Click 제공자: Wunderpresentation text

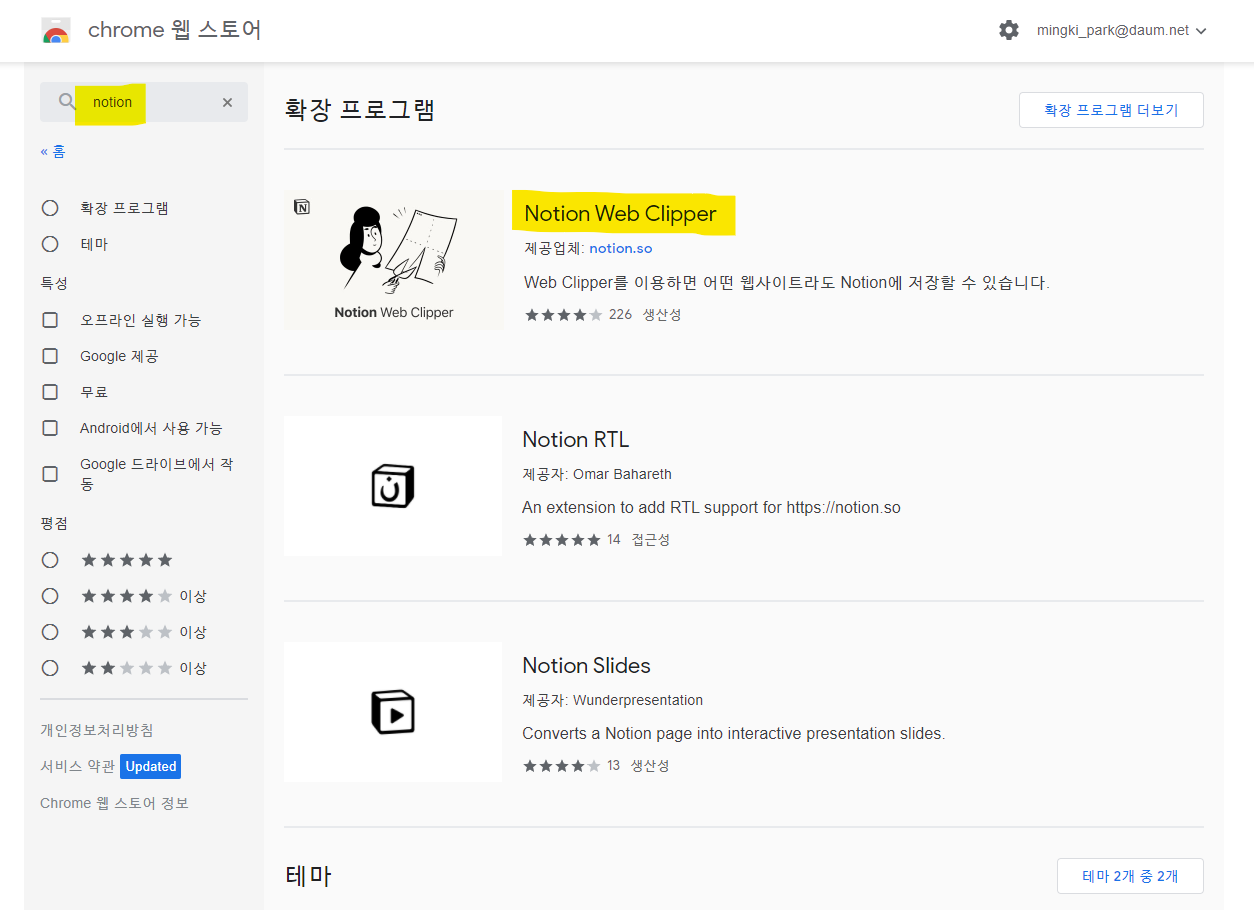[612, 700]
